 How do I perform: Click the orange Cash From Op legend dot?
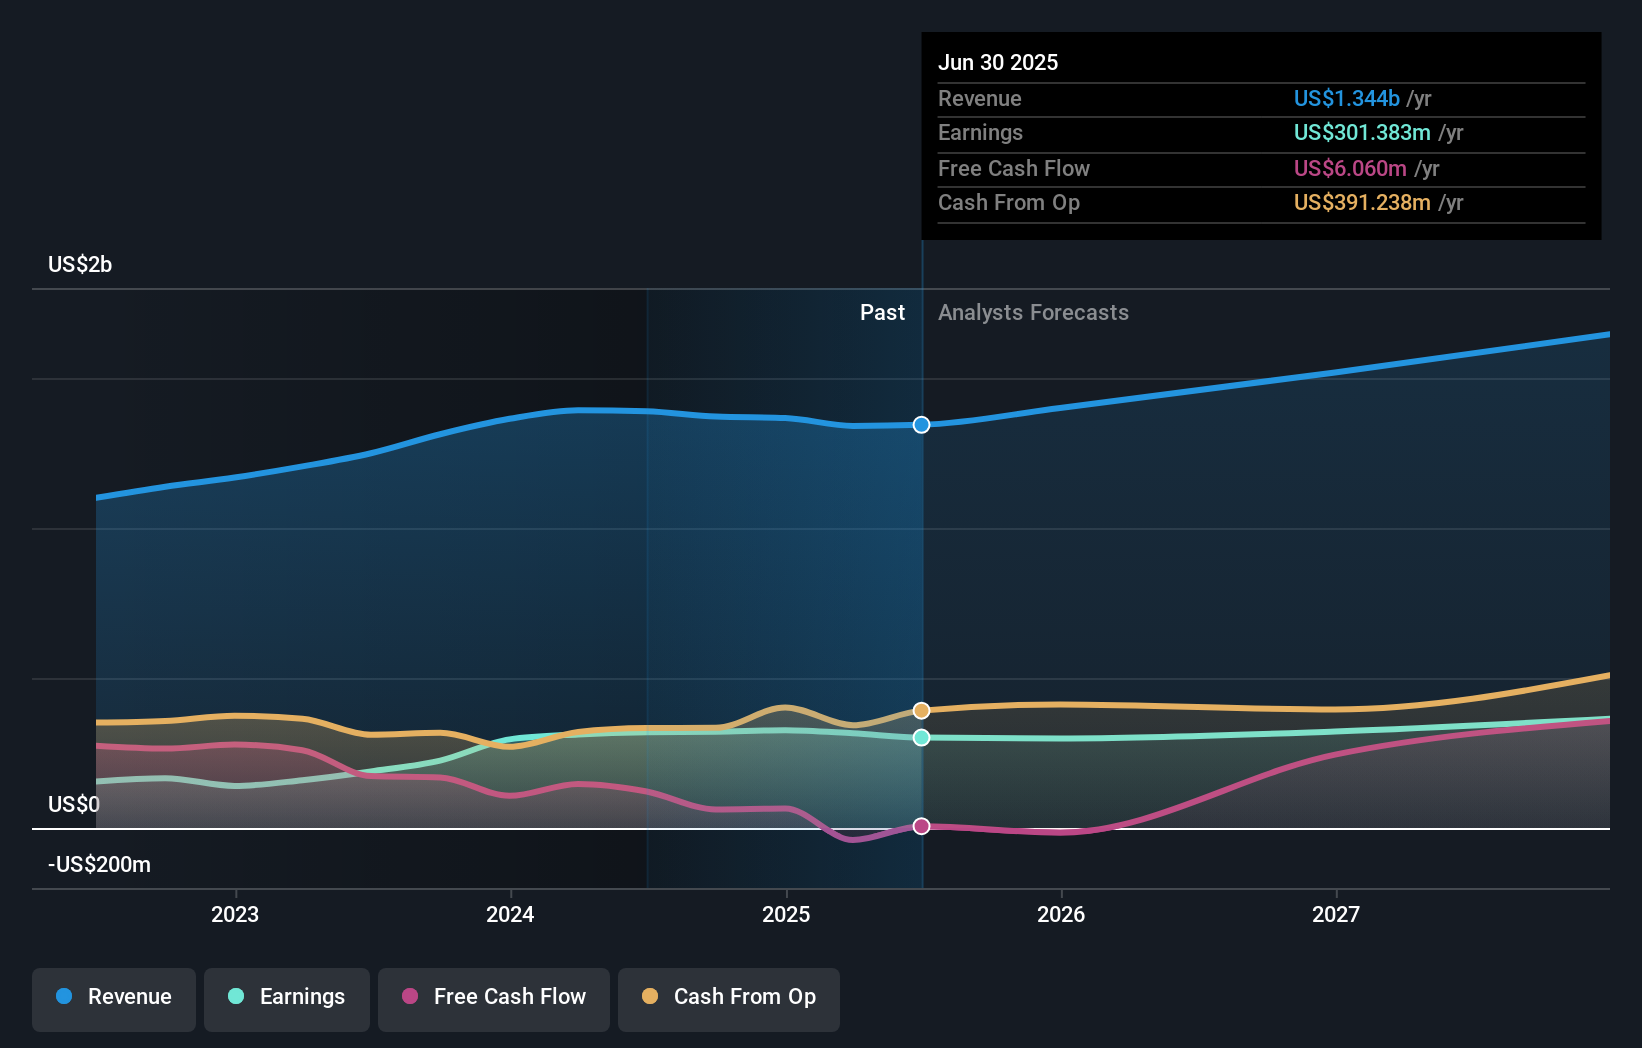click(x=650, y=997)
